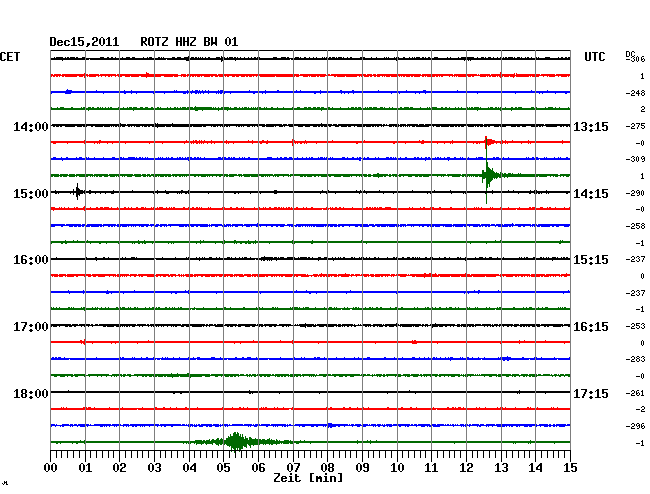The height and width of the screenshot is (494, 650).
Task: Click the DC offset value '2'
Action: point(643,109)
